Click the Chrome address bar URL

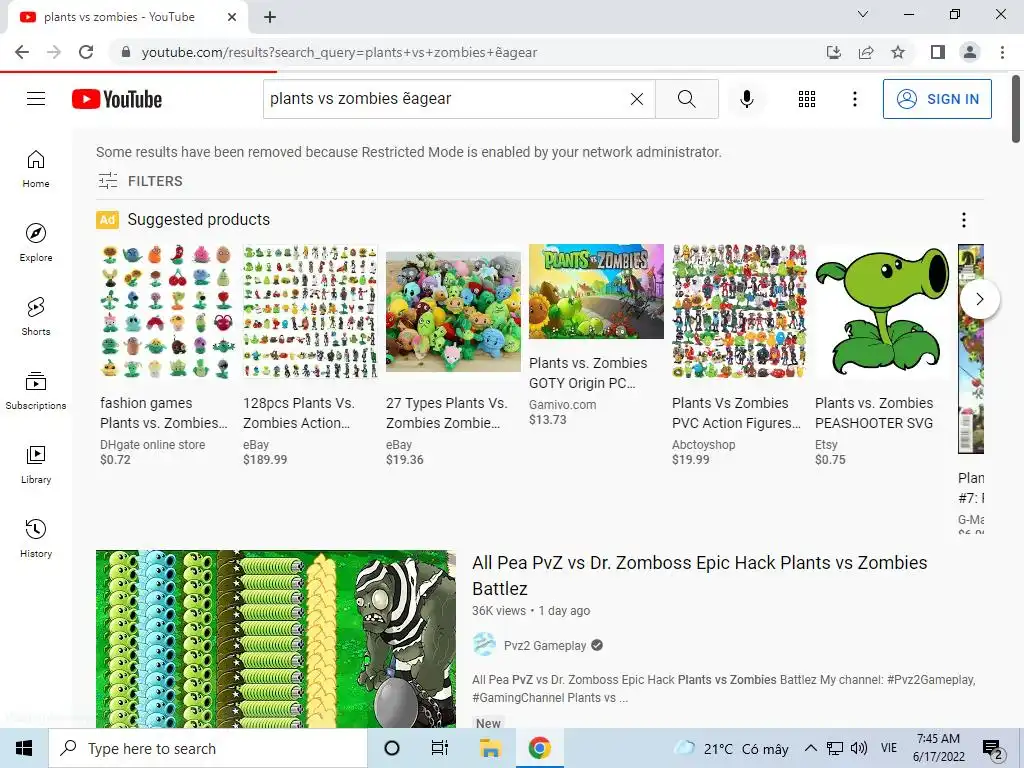[339, 52]
